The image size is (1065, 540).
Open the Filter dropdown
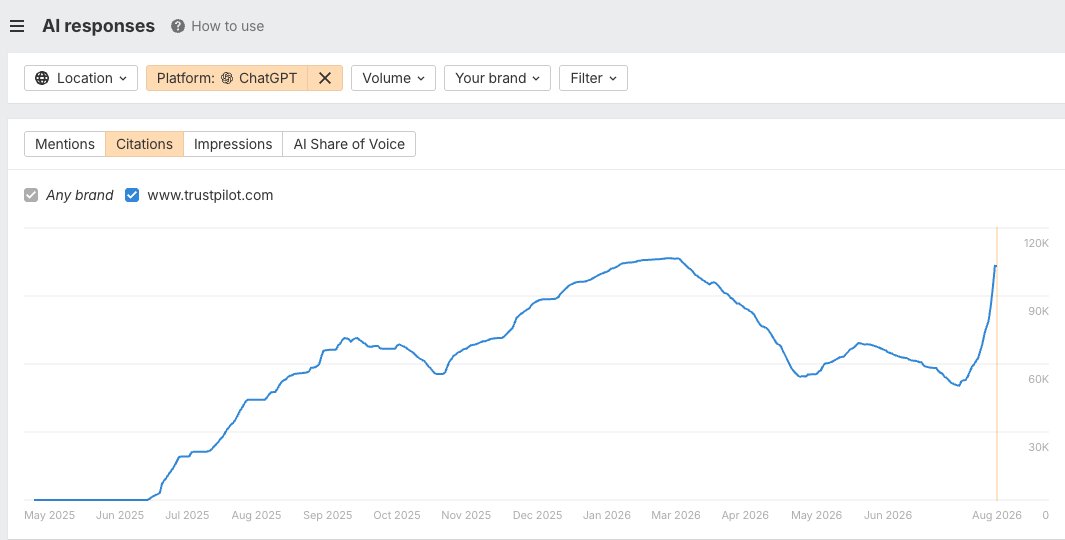coord(593,78)
